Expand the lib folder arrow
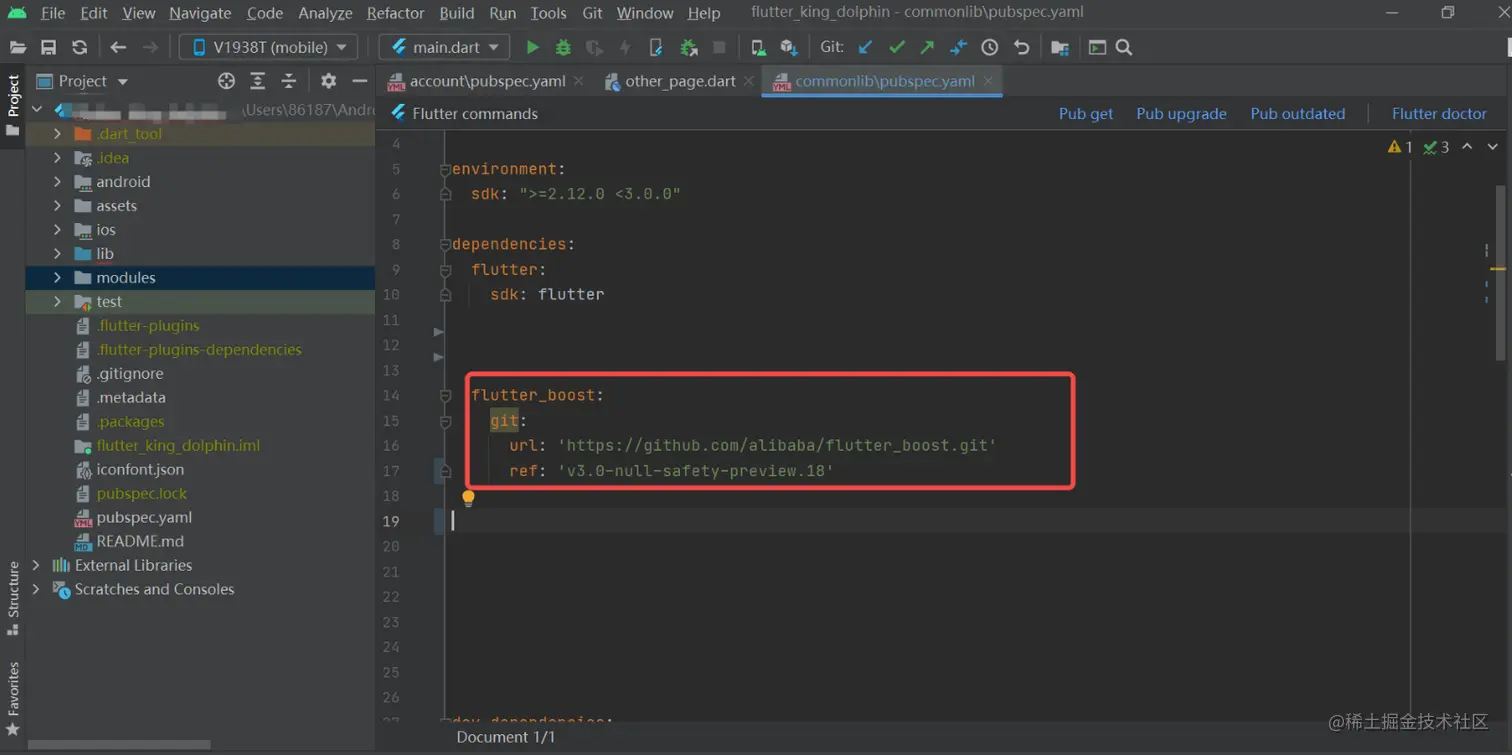1512x755 pixels. (57, 254)
